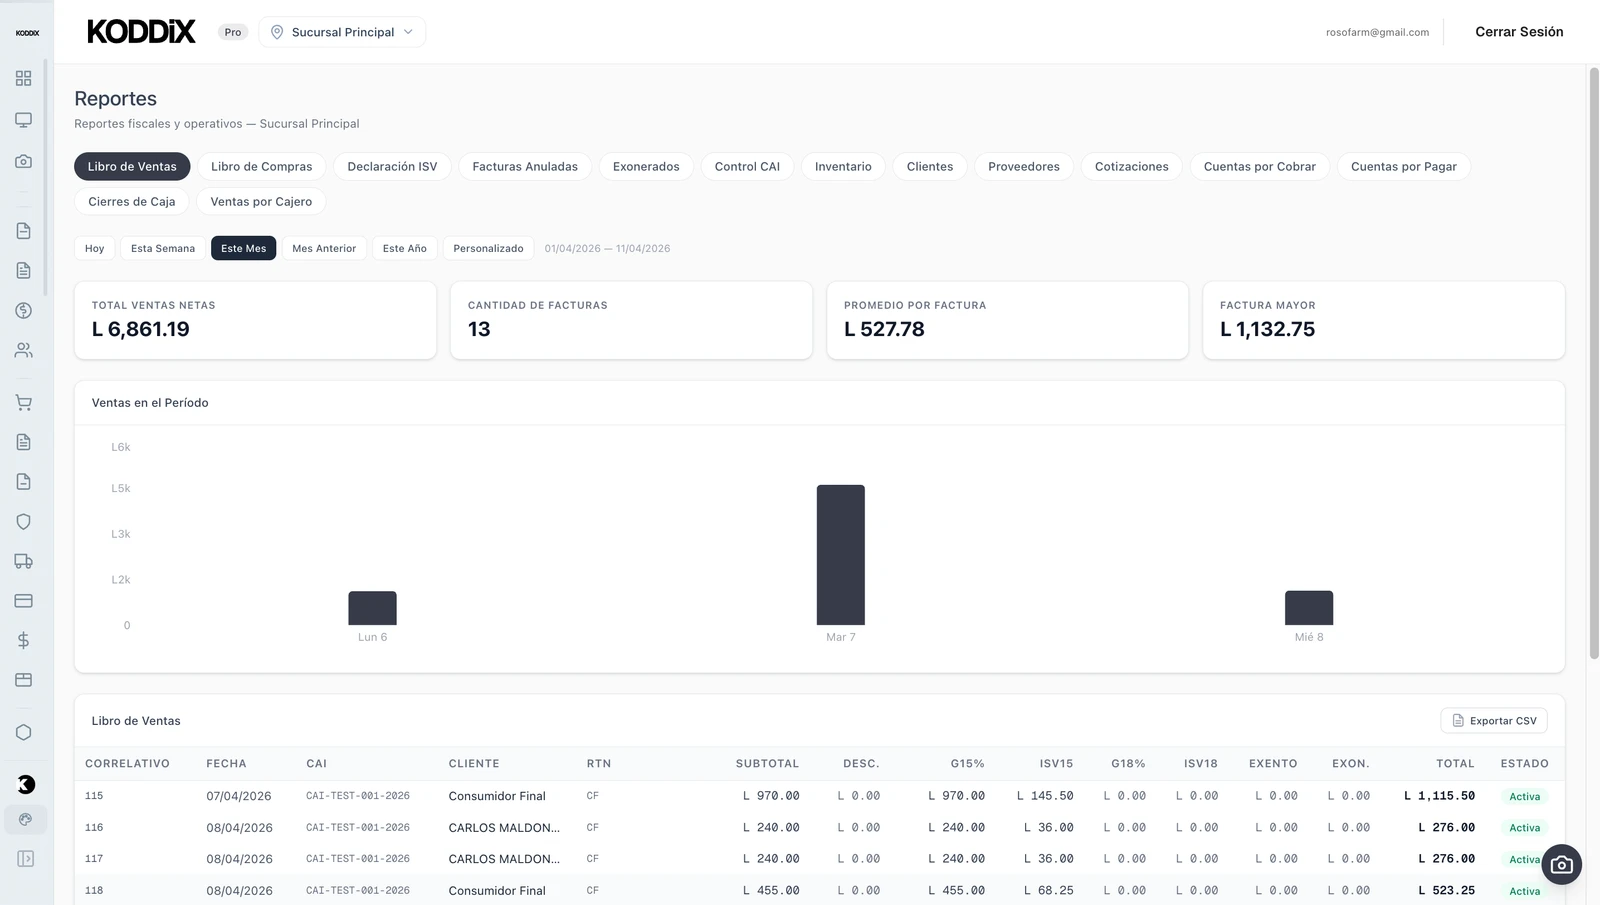Expand the sidebar with panel toggle icon
Image resolution: width=1600 pixels, height=905 pixels.
tap(25, 858)
